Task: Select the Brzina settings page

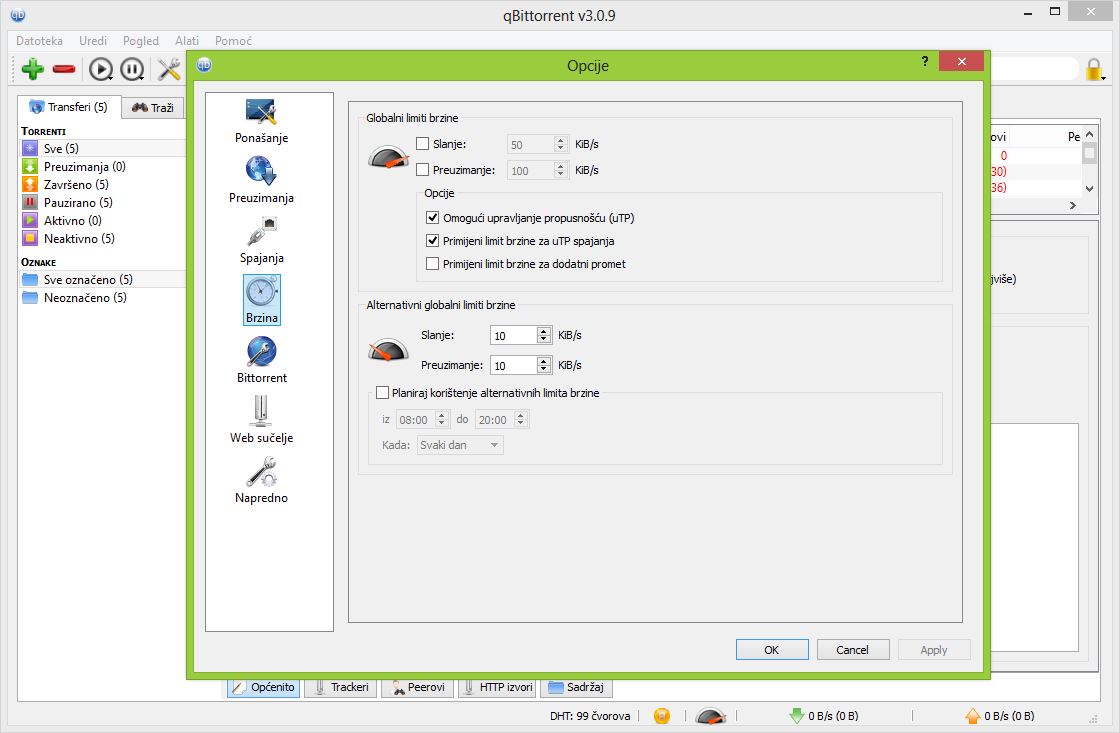Action: [x=261, y=300]
